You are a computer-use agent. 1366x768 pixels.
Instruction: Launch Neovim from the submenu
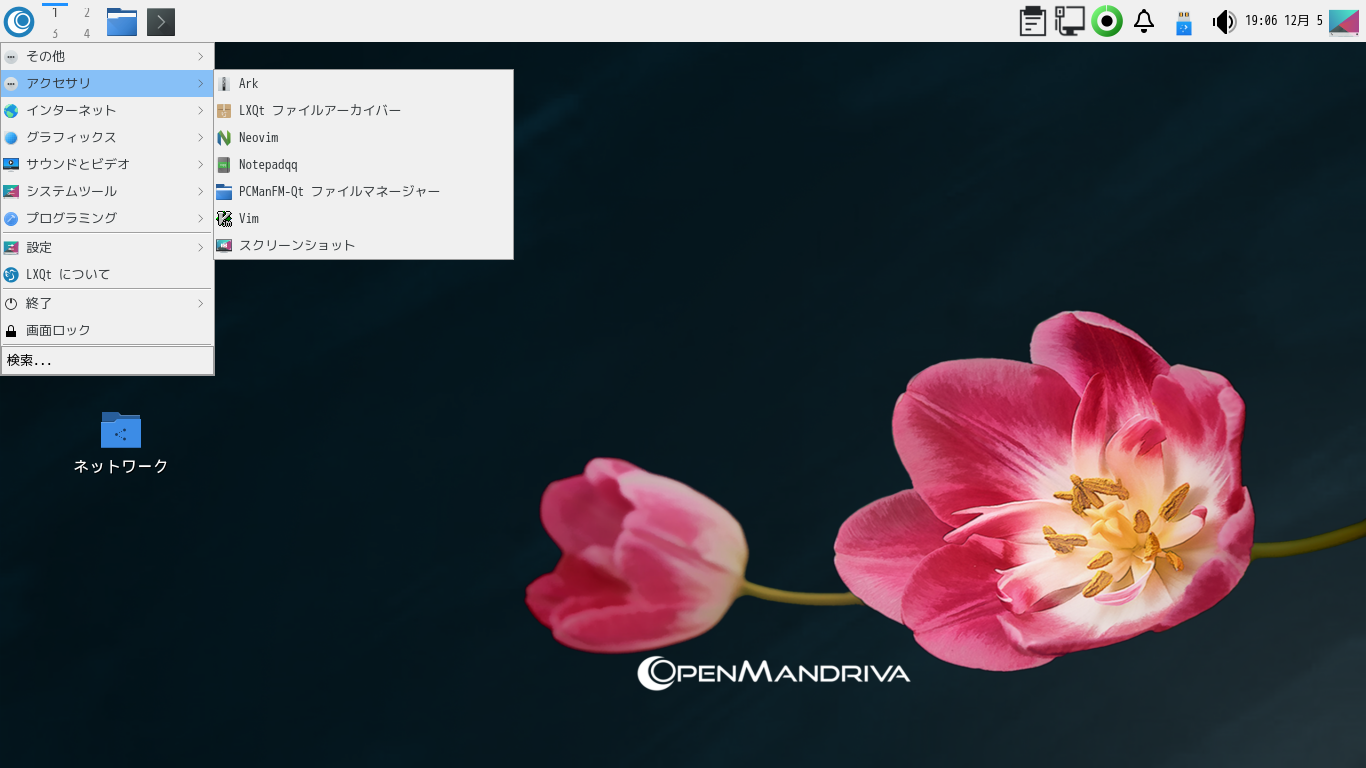[x=363, y=138]
